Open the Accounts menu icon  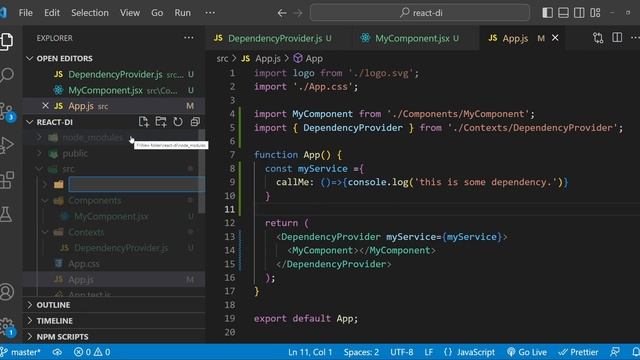pyautogui.click(x=7, y=291)
